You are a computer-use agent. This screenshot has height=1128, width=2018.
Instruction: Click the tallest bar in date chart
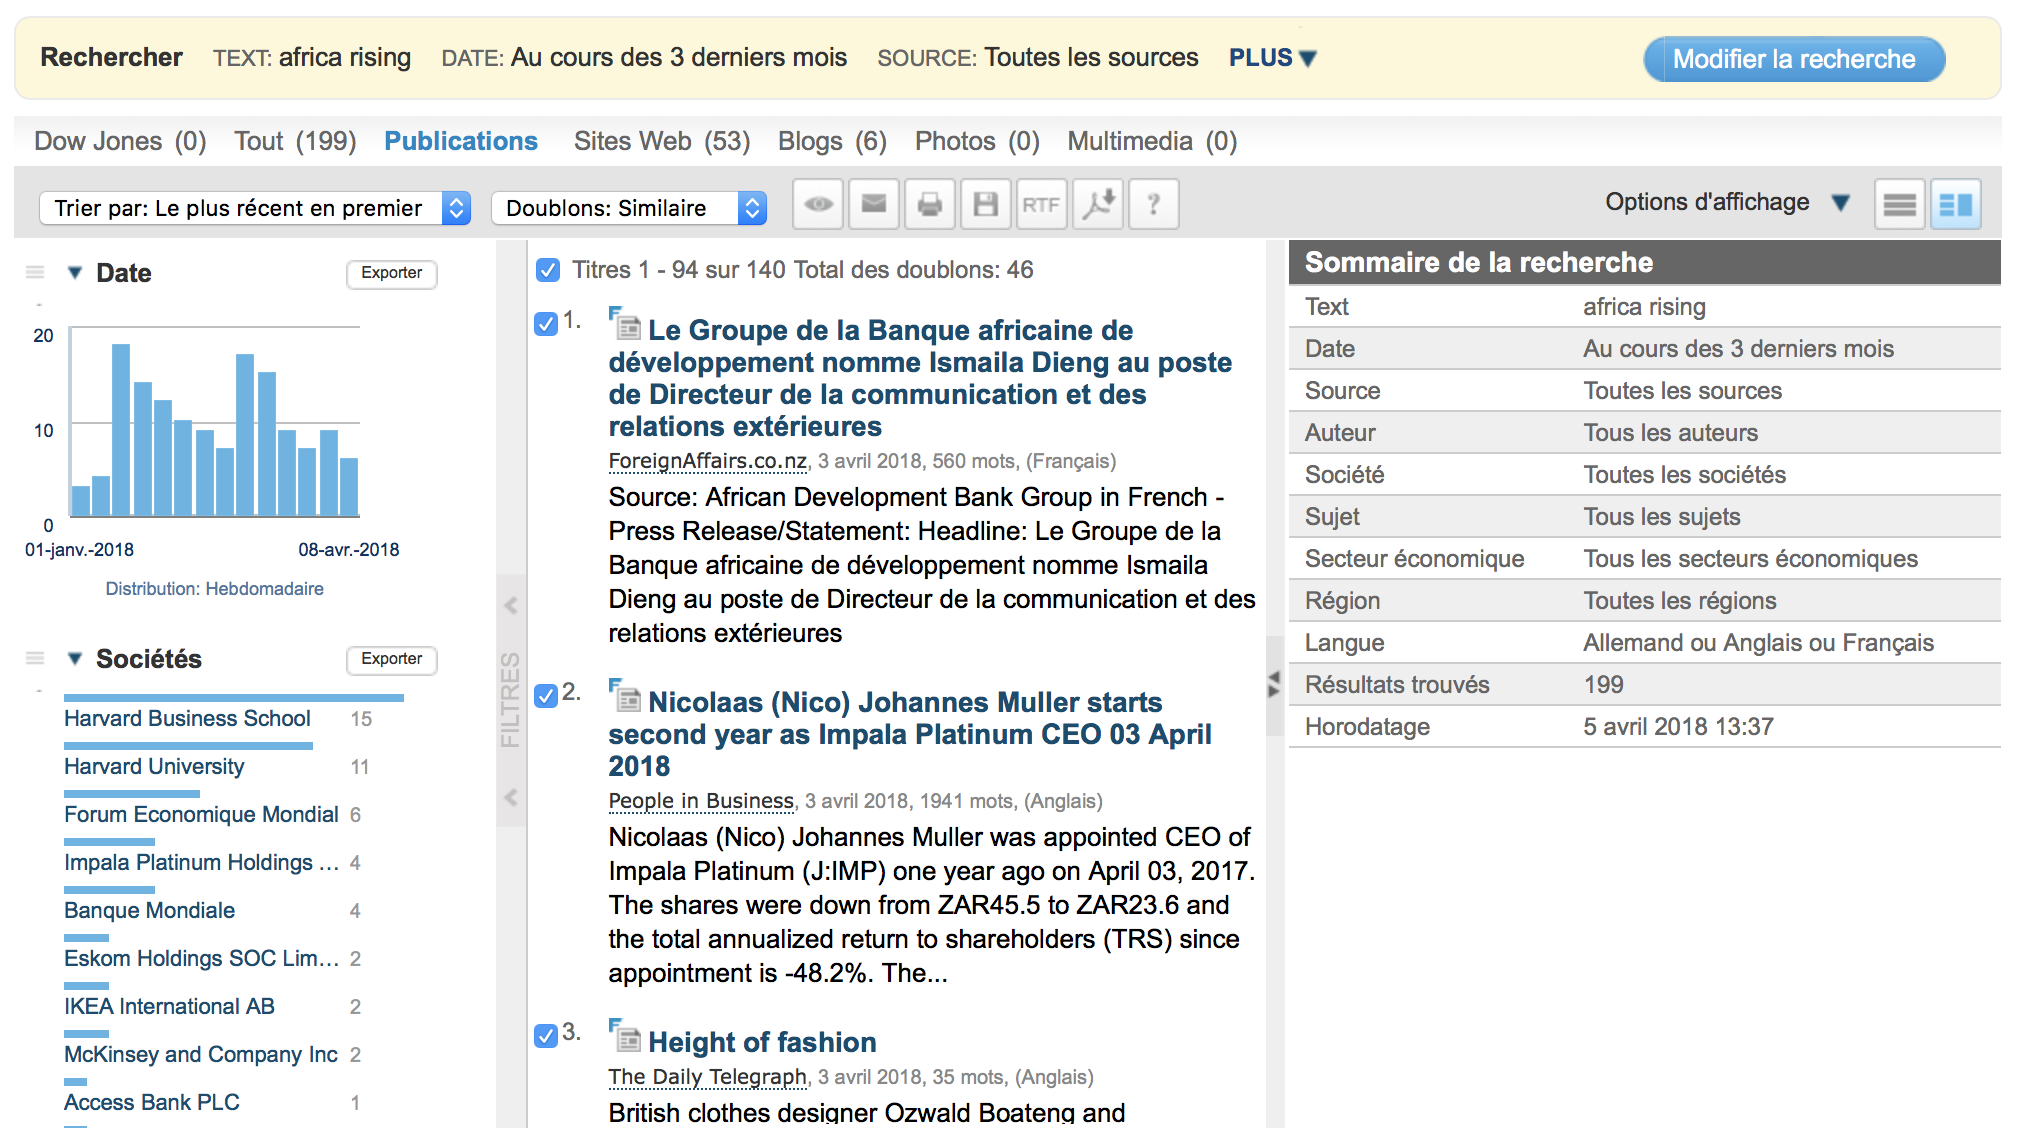coord(121,430)
